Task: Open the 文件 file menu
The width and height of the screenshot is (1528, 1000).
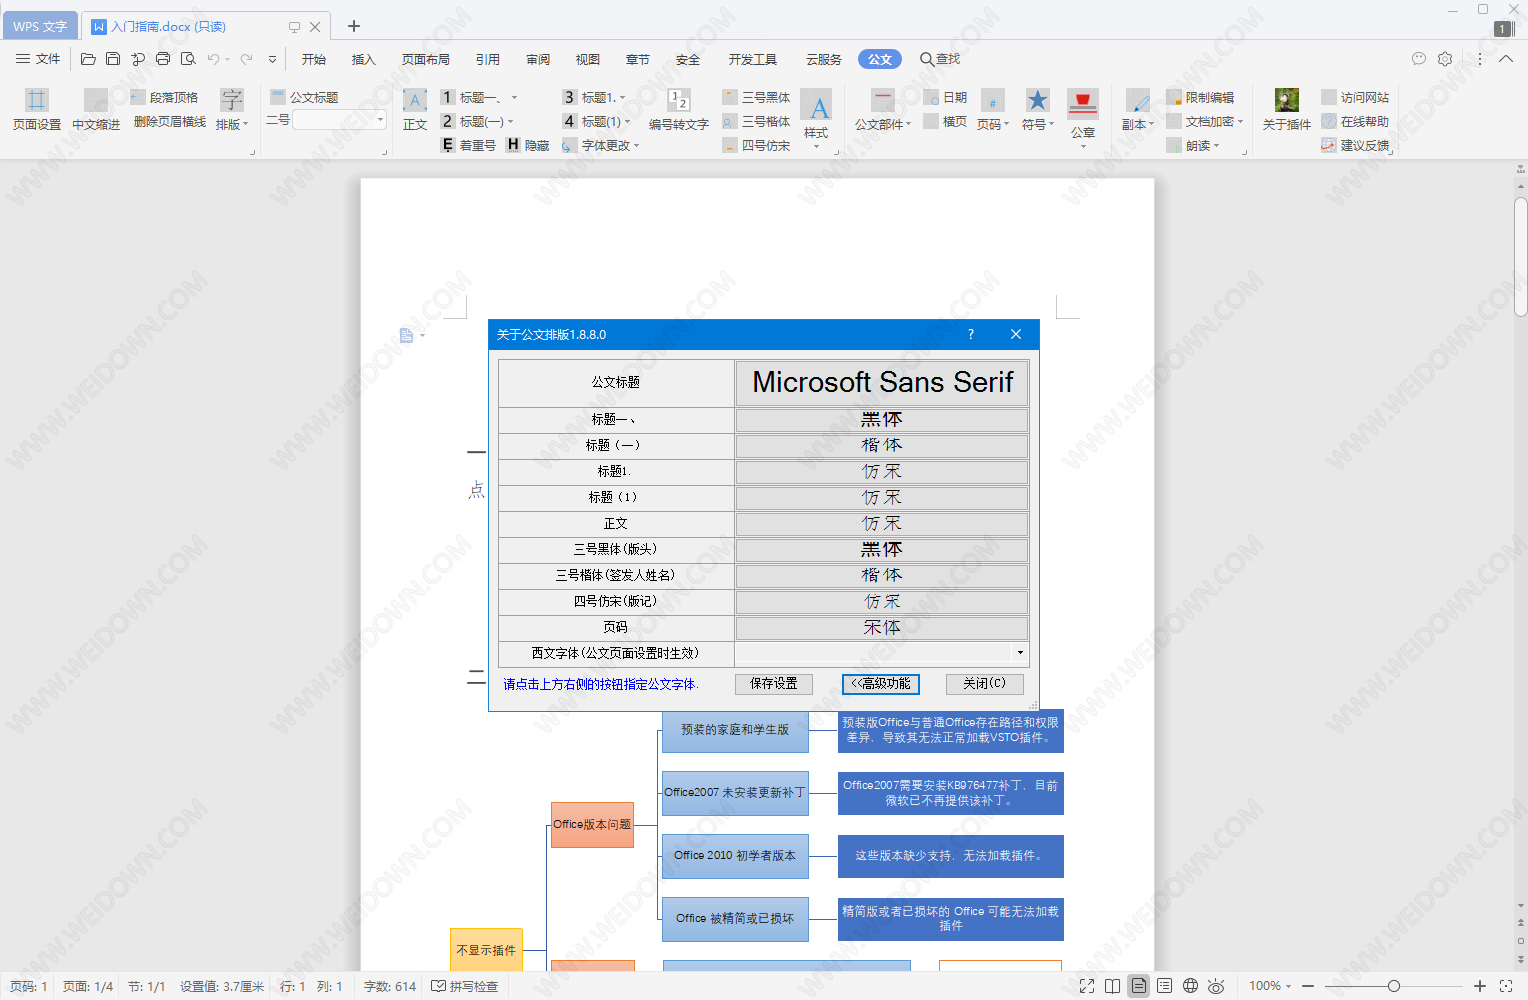Action: pos(38,59)
